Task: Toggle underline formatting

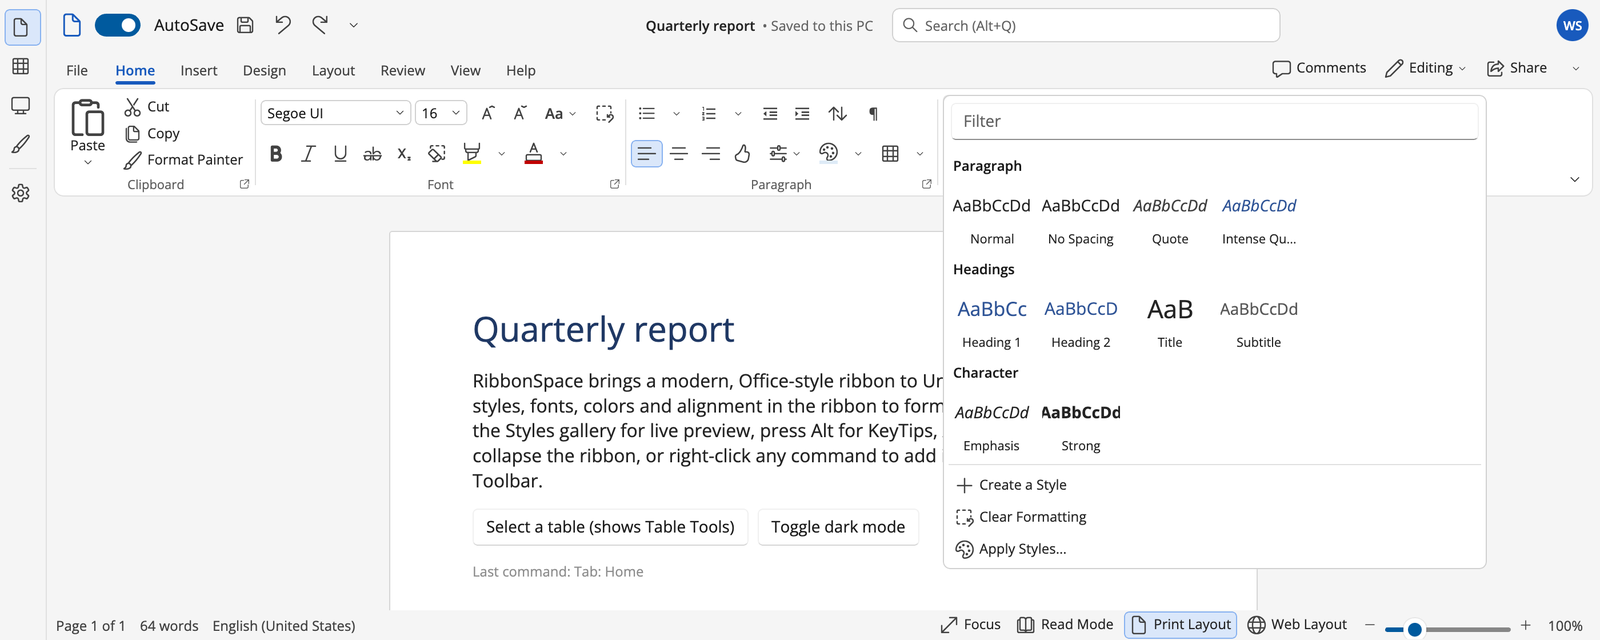Action: [x=340, y=153]
